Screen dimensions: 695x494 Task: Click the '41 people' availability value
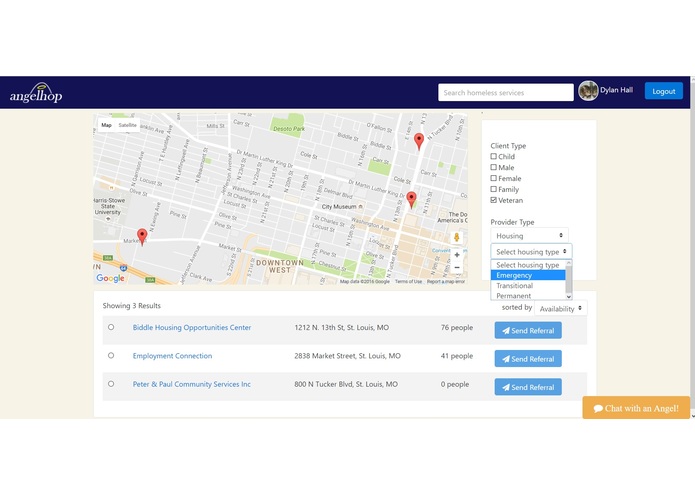click(x=457, y=356)
